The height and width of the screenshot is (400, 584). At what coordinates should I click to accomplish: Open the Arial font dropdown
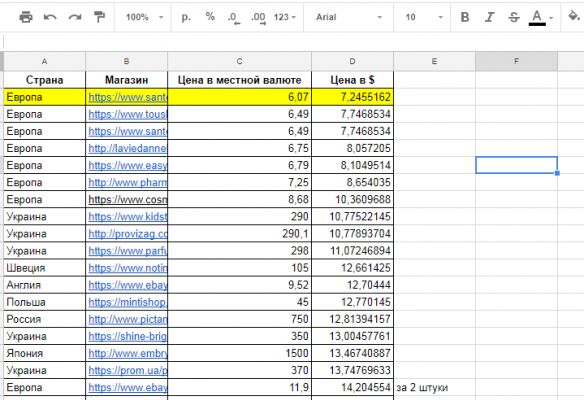349,17
